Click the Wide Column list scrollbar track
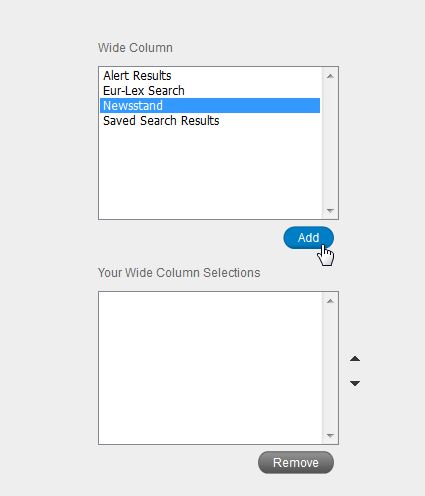 tap(330, 143)
